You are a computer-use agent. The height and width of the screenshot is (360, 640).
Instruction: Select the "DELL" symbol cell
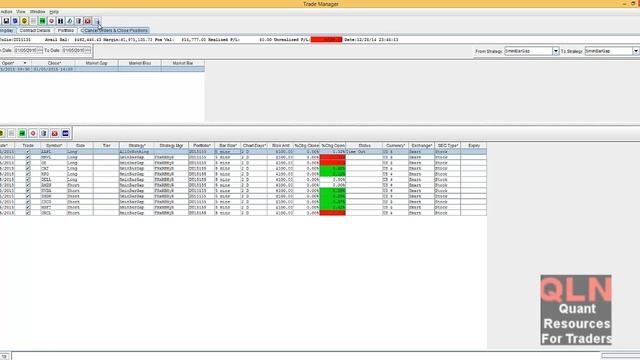(54, 180)
